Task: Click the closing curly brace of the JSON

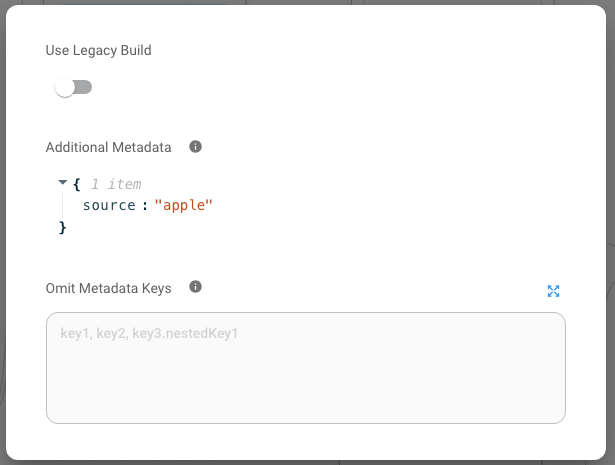Action: [63, 227]
